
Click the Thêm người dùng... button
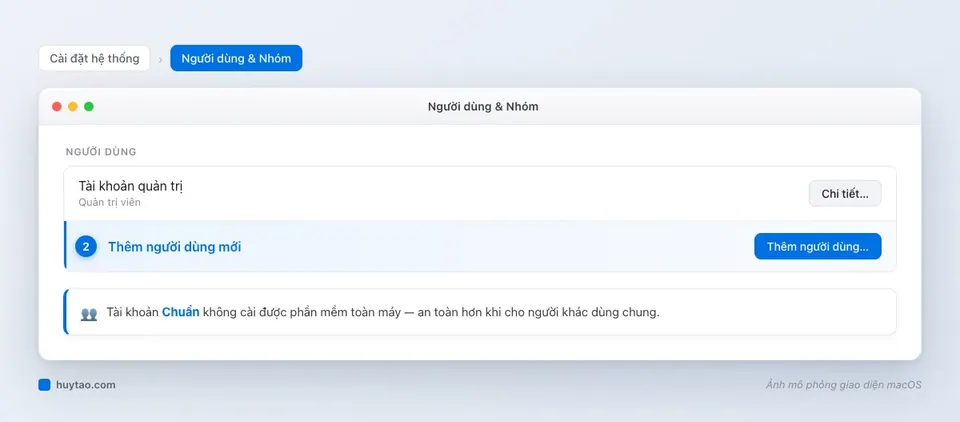tap(817, 246)
